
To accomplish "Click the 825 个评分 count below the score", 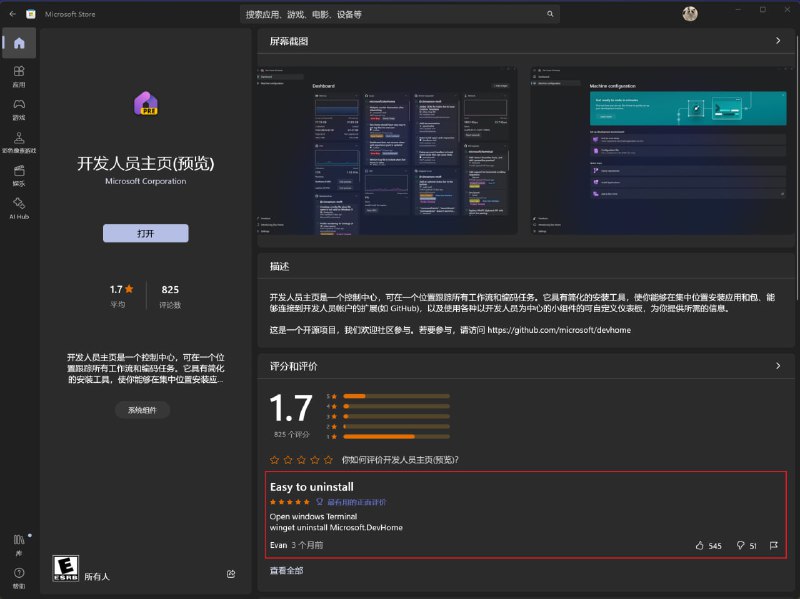I will 291,435.
